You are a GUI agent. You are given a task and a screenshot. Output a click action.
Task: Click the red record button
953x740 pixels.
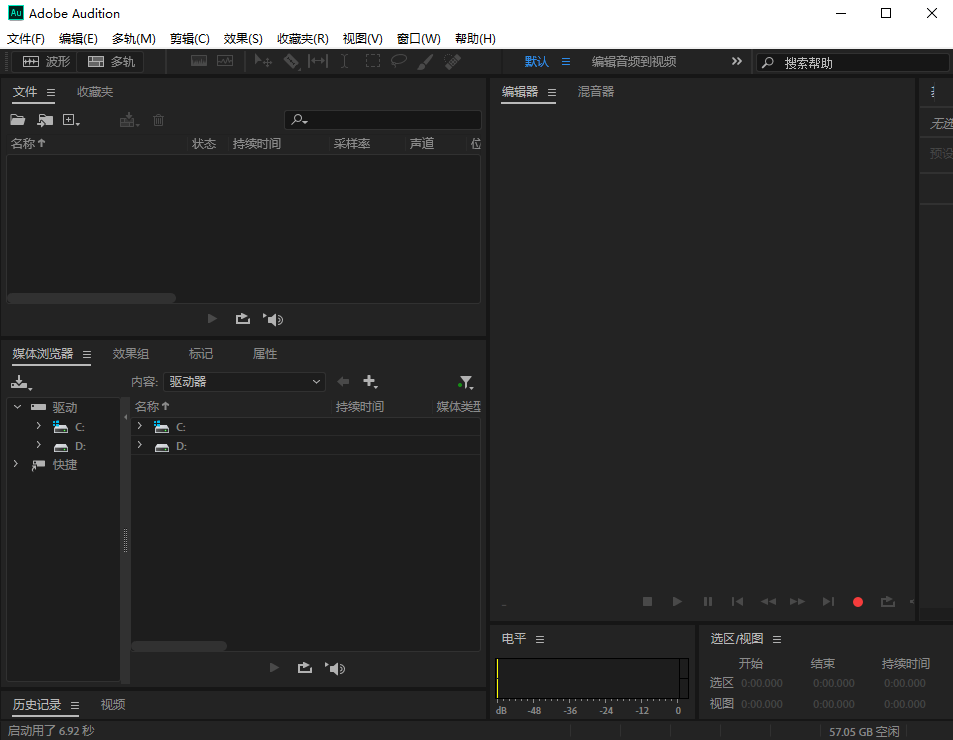click(857, 601)
